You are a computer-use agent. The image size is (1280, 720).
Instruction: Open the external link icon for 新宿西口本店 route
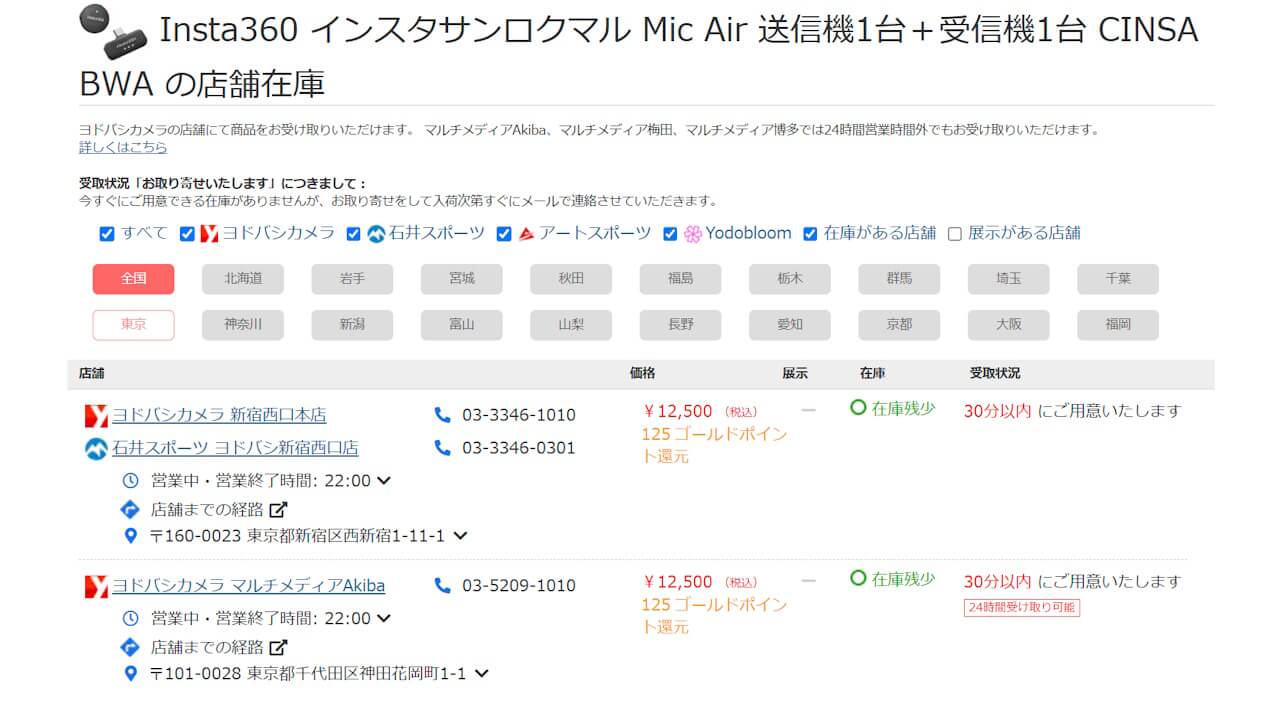pos(280,509)
